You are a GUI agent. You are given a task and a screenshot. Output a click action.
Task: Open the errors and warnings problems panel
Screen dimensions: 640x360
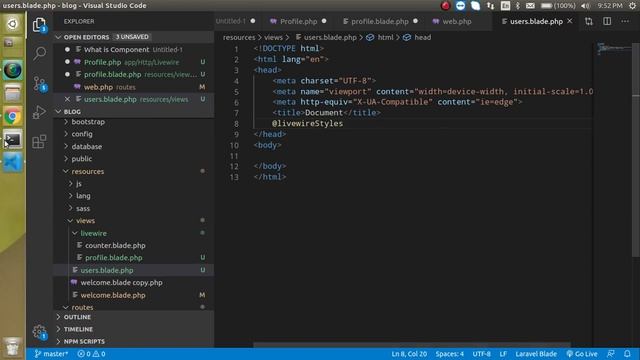click(91, 354)
